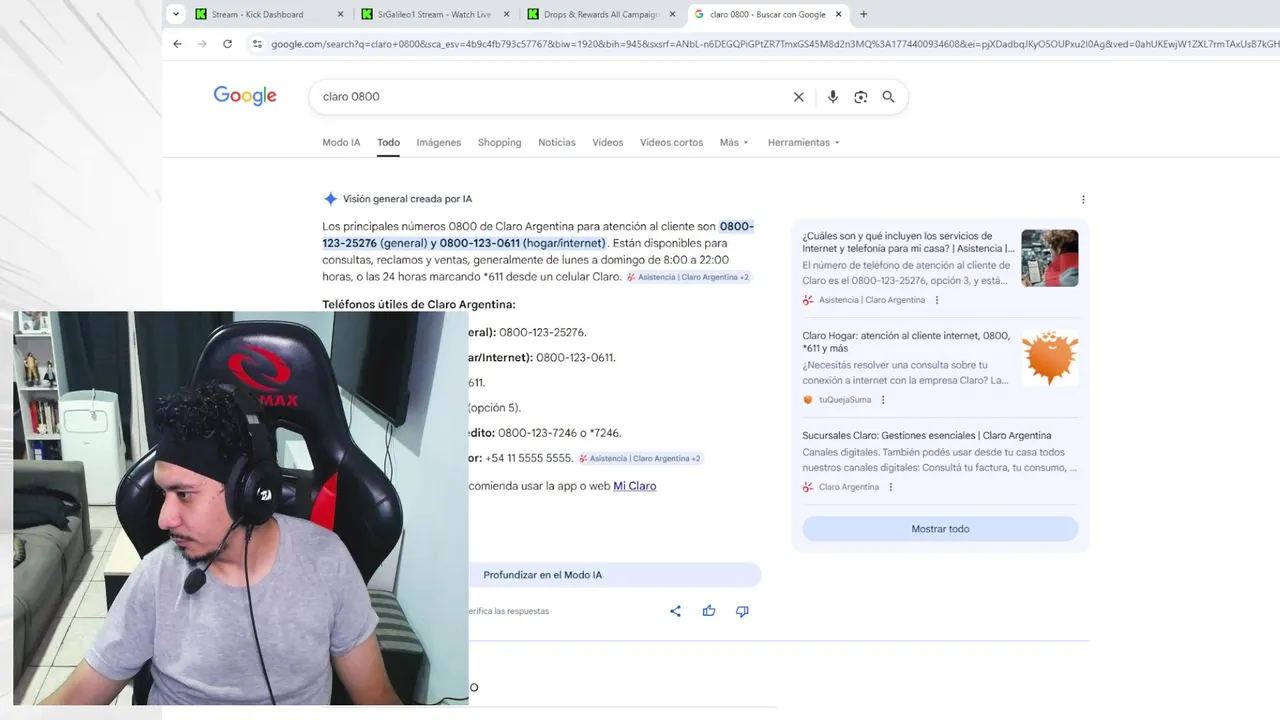1280x720 pixels.
Task: Go to Google home via logo
Action: click(x=245, y=96)
